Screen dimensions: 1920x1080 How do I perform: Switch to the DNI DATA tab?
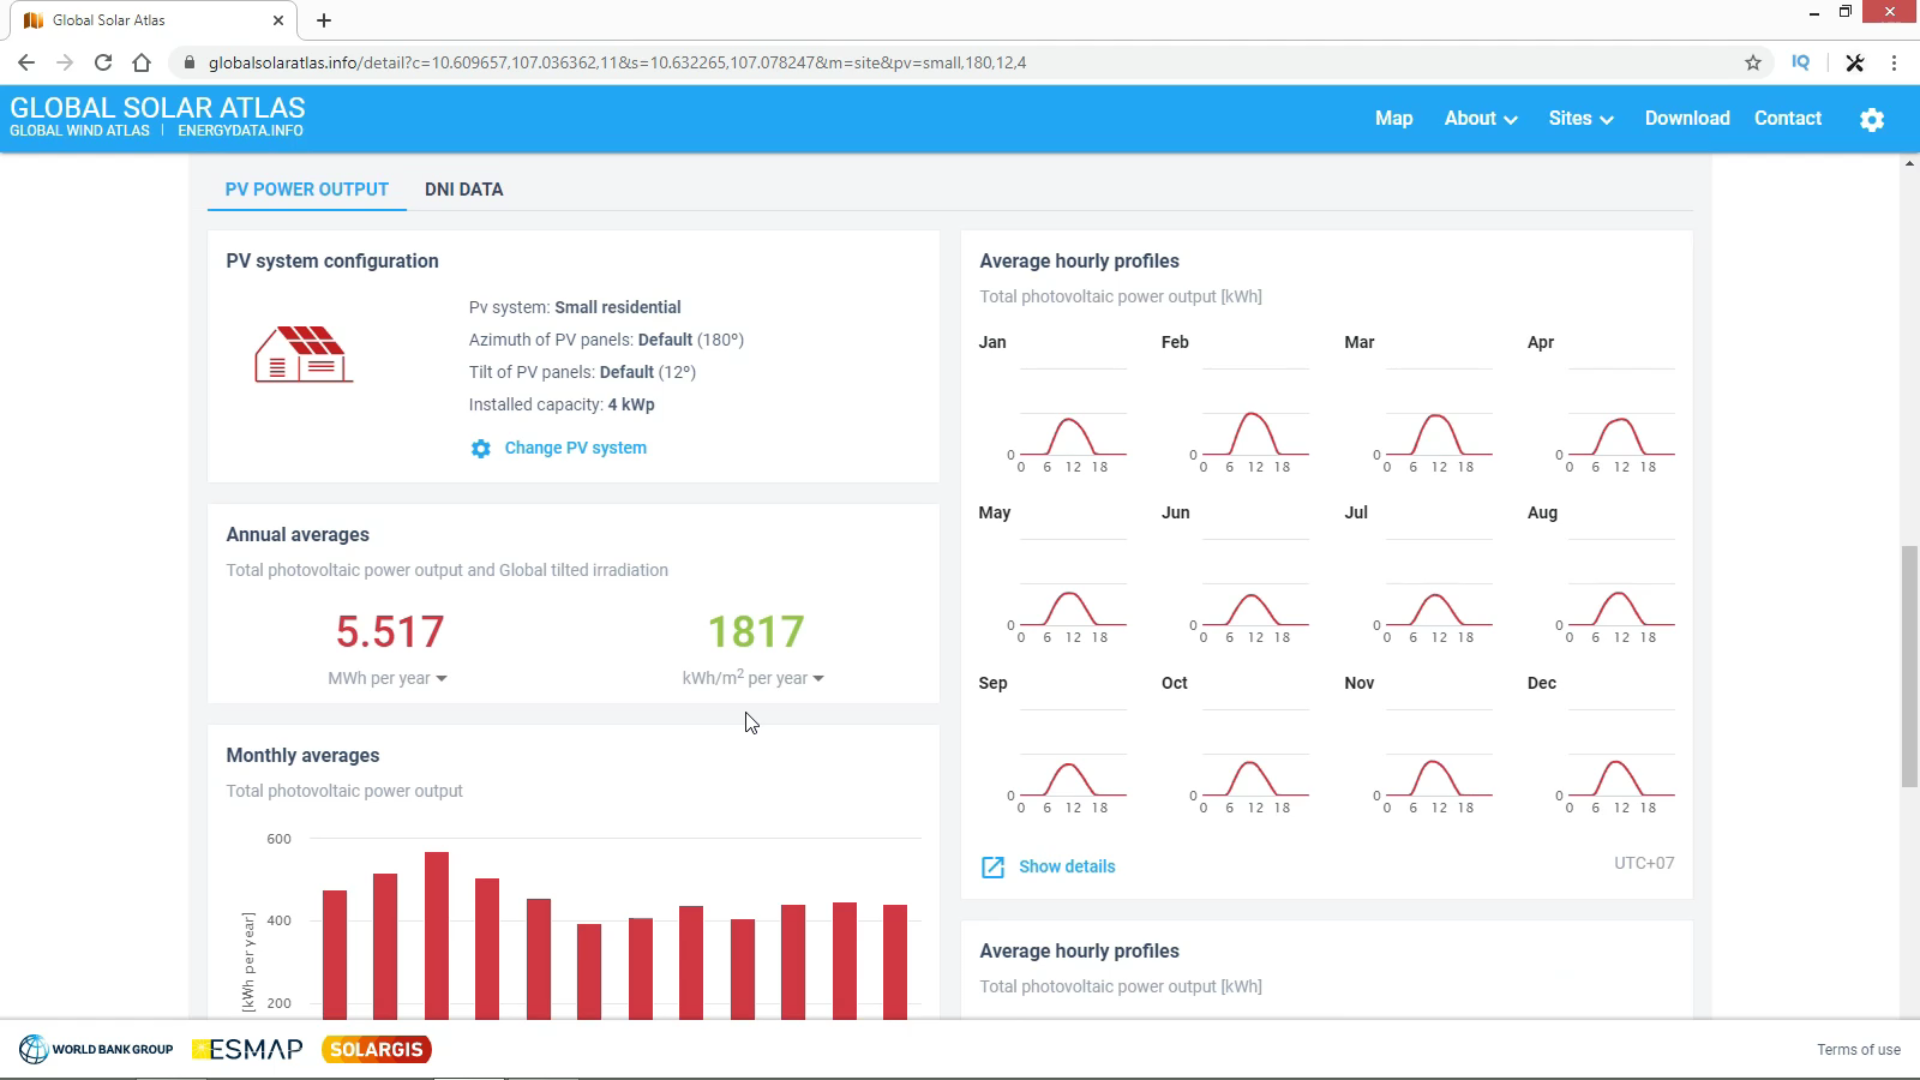point(463,190)
